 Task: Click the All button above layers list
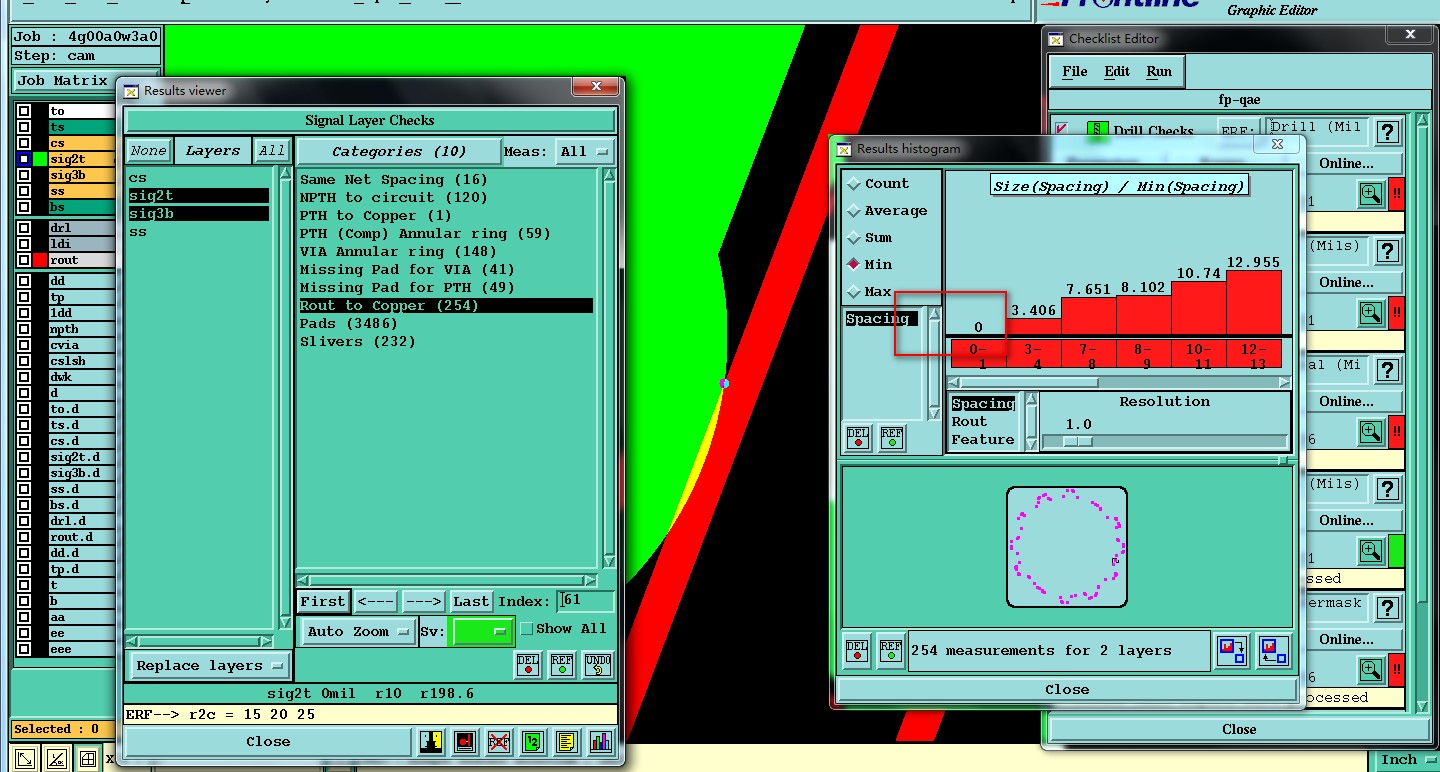click(x=272, y=151)
